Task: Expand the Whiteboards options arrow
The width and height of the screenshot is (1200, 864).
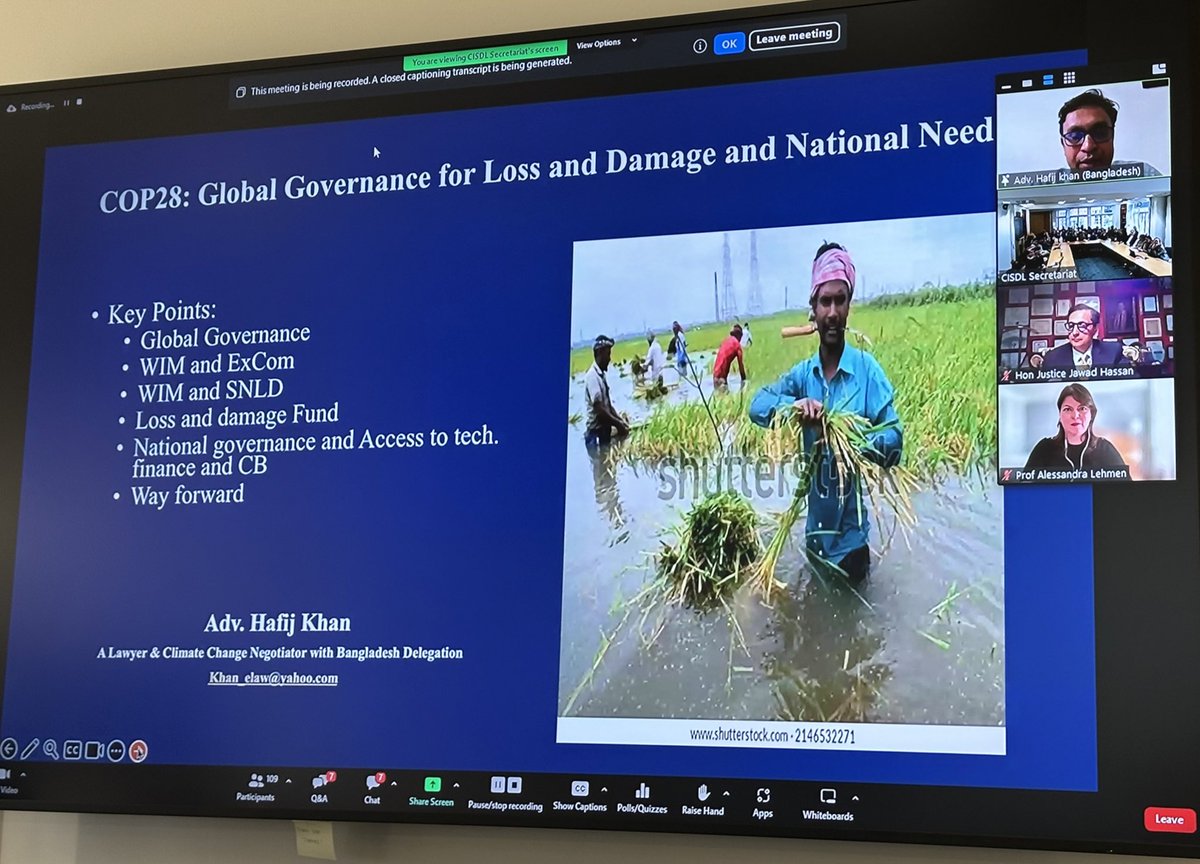Action: [855, 798]
